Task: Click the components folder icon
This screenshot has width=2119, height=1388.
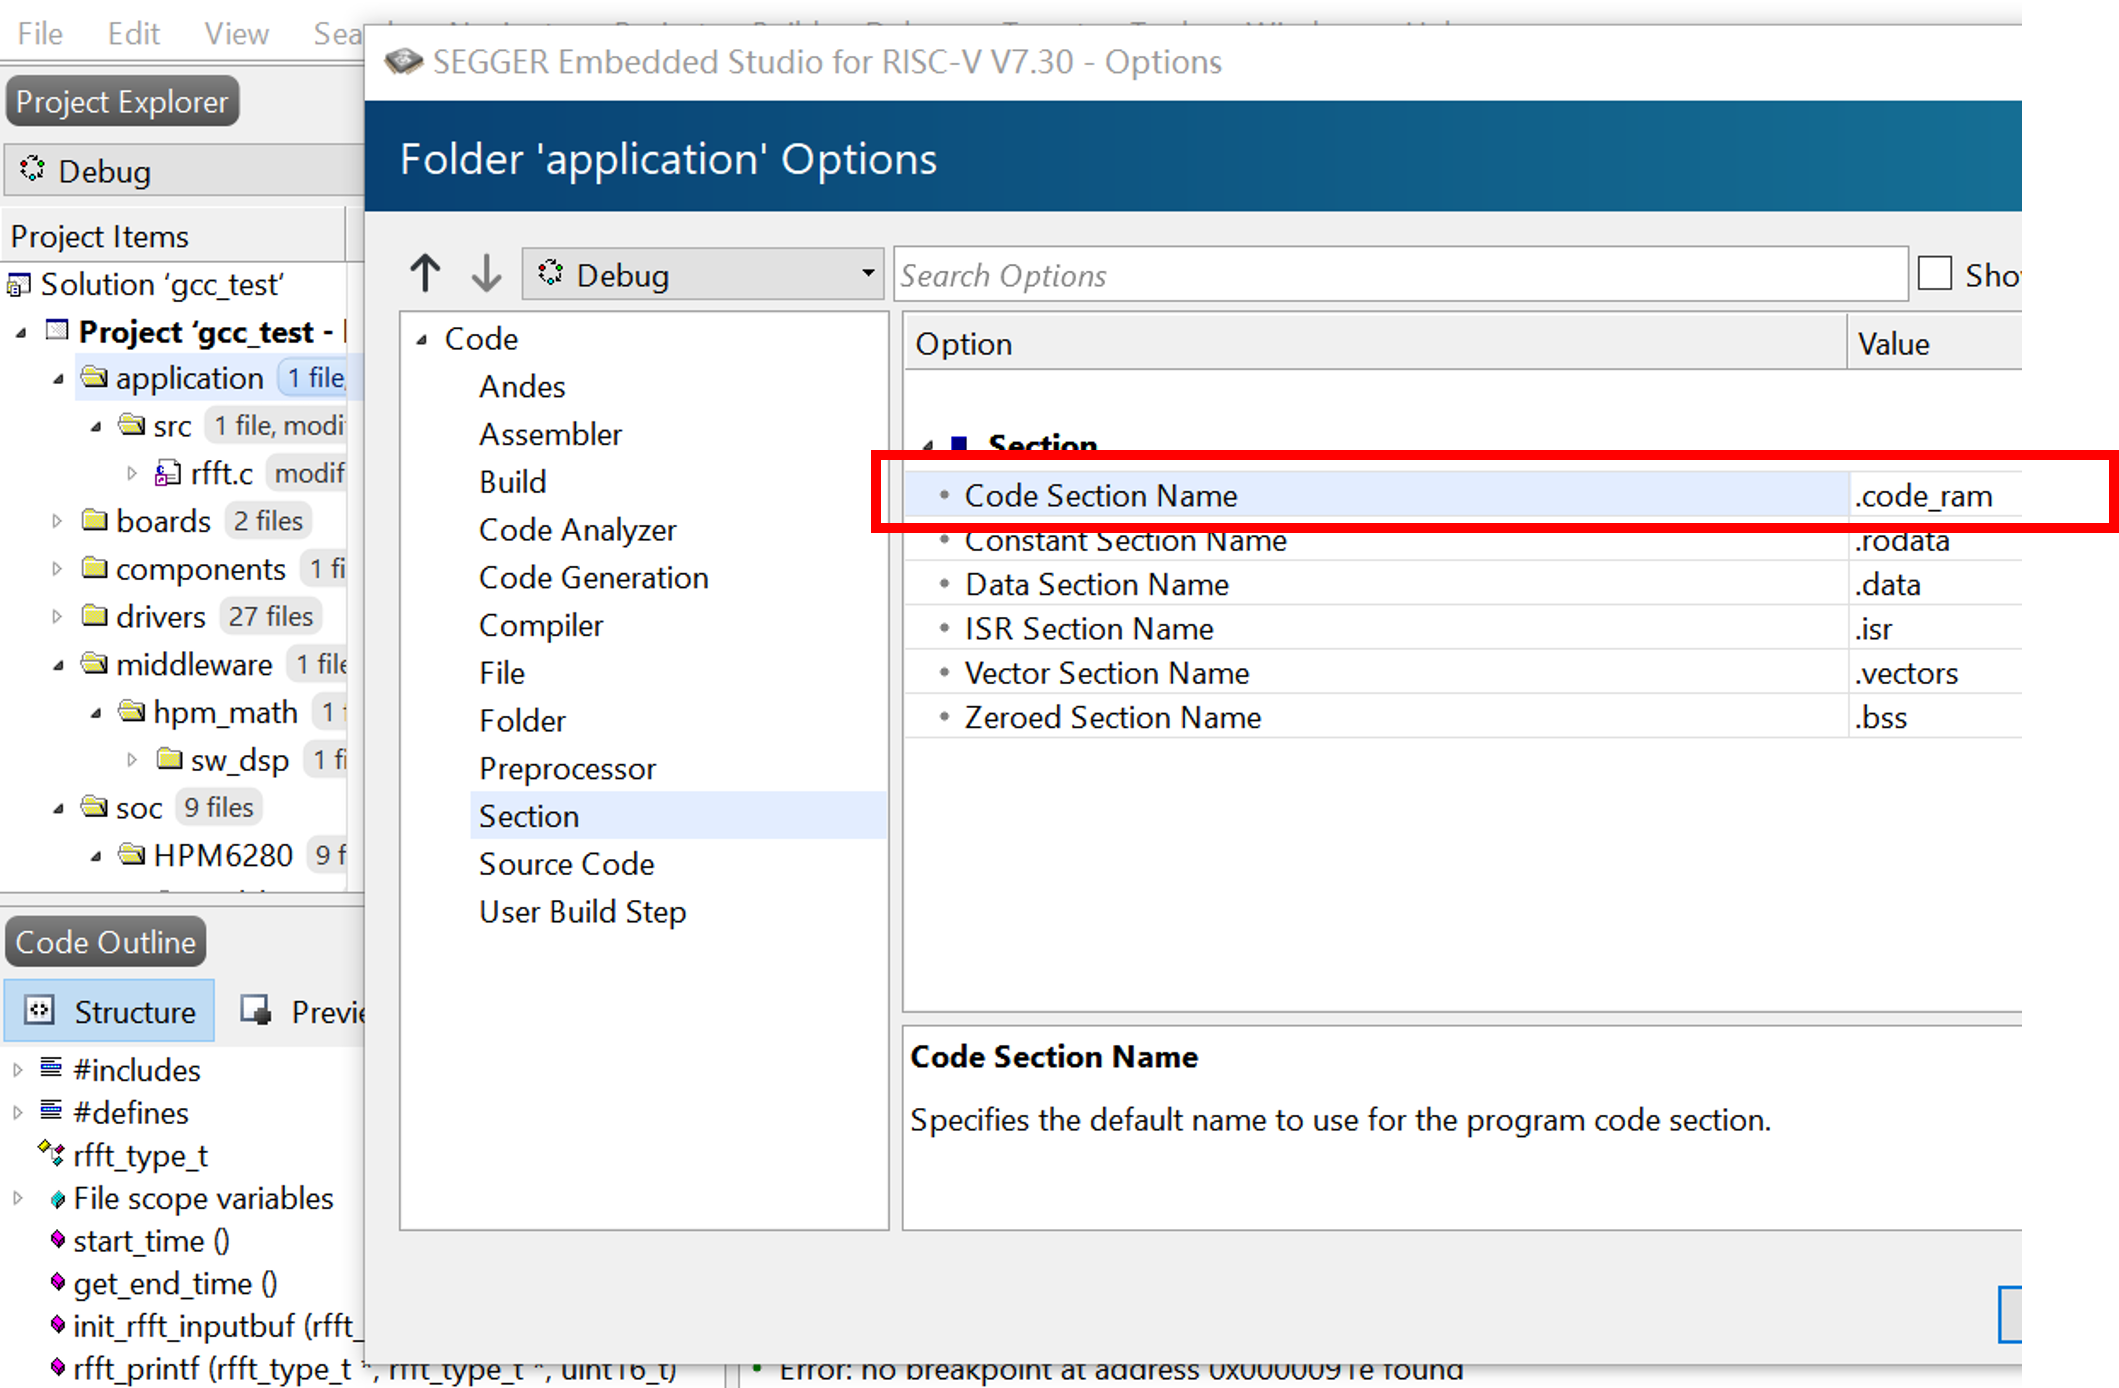Action: [x=95, y=567]
